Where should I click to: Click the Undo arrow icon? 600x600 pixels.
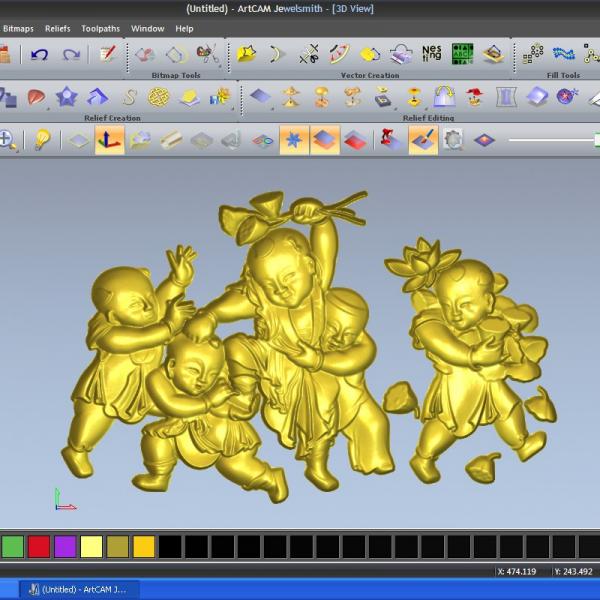pos(39,54)
